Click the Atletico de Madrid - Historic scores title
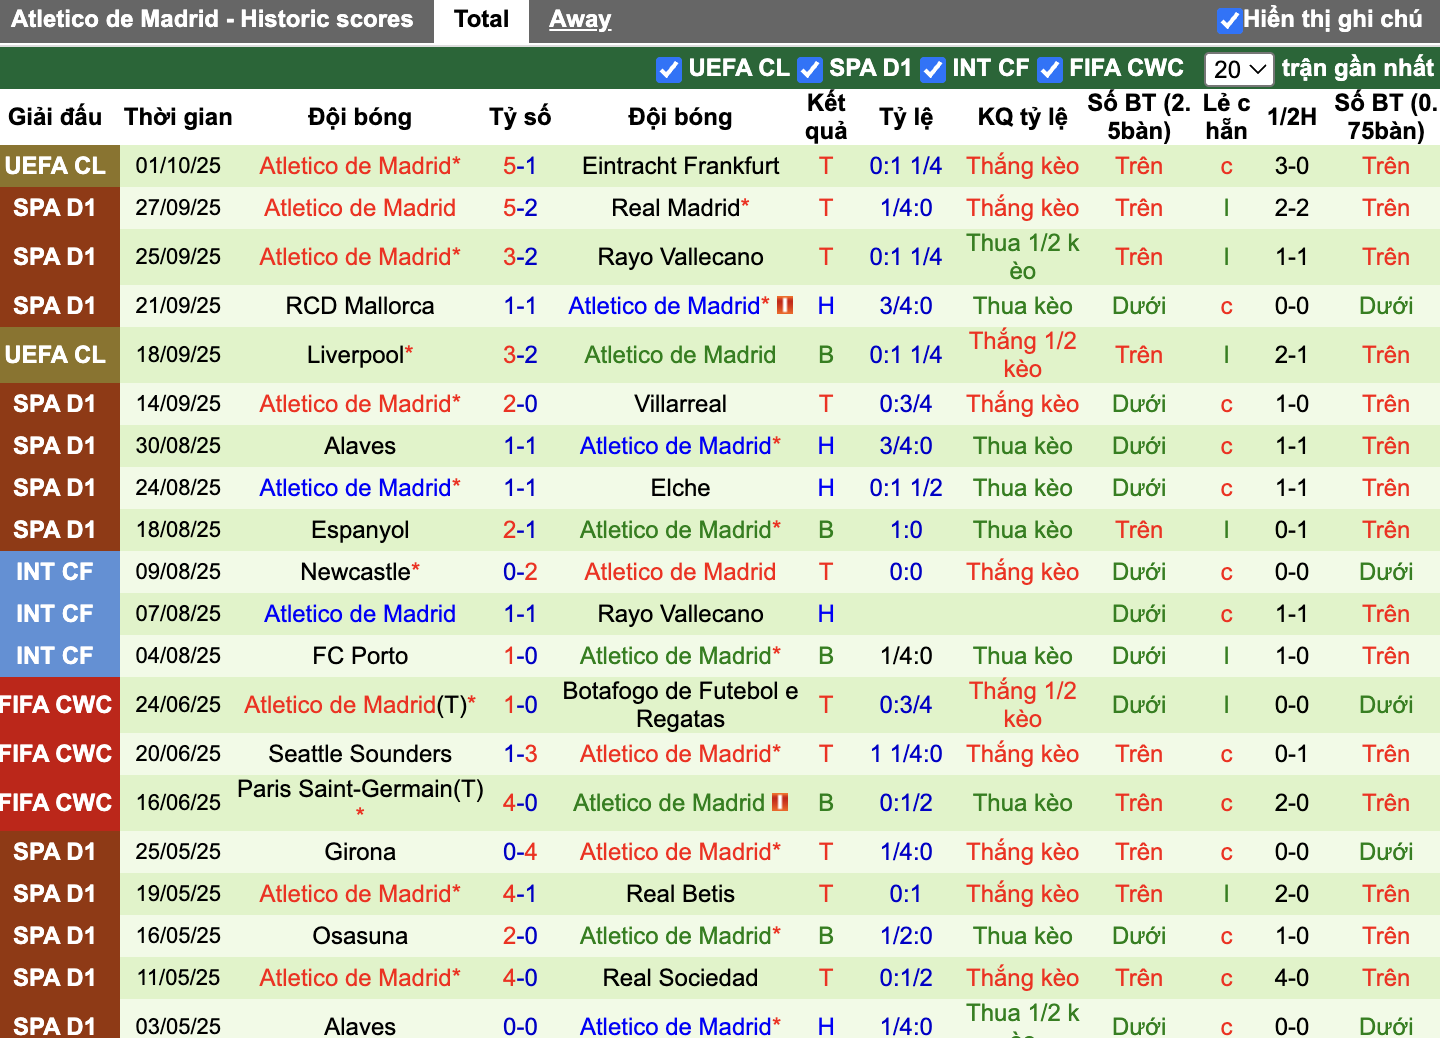Image resolution: width=1440 pixels, height=1038 pixels. click(x=212, y=20)
